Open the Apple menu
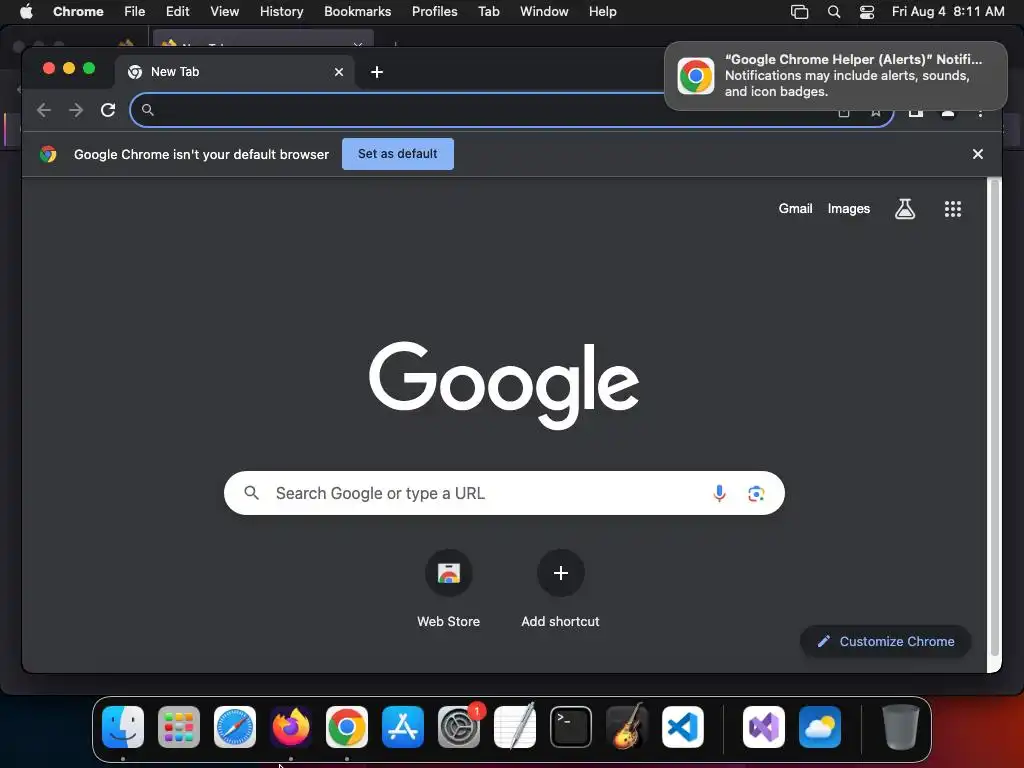Screen dimensions: 1024x768 pos(26,12)
